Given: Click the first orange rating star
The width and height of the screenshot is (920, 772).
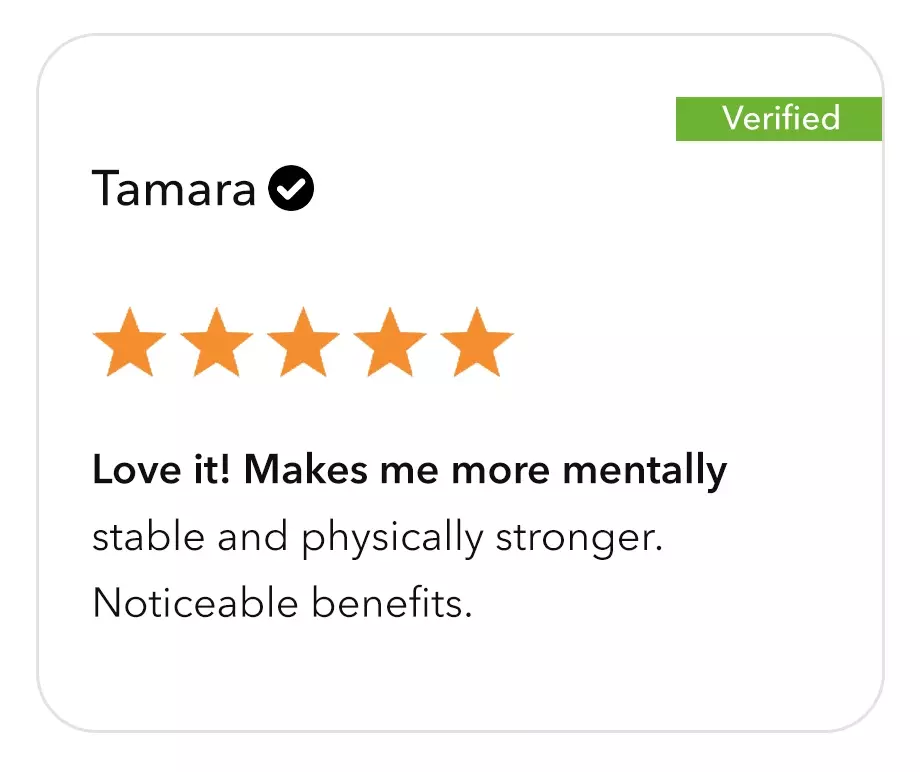Looking at the screenshot, I should click(130, 343).
